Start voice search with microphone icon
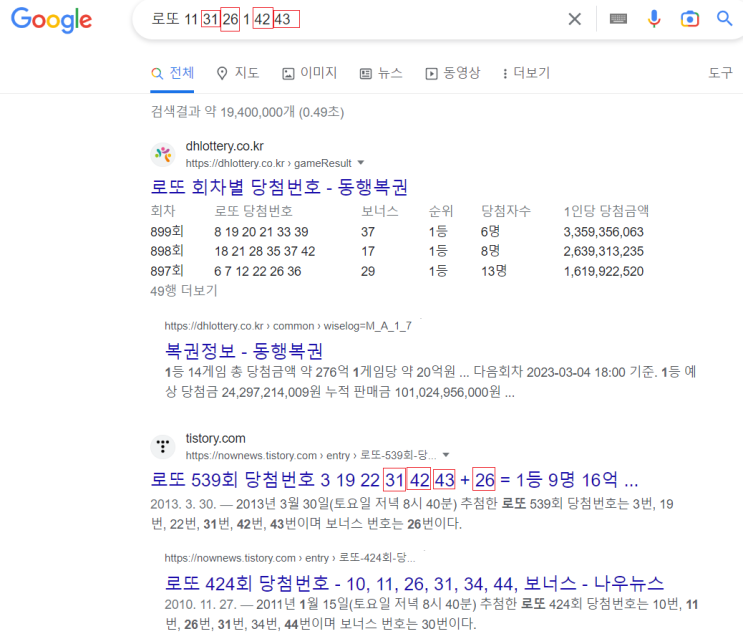 [654, 19]
